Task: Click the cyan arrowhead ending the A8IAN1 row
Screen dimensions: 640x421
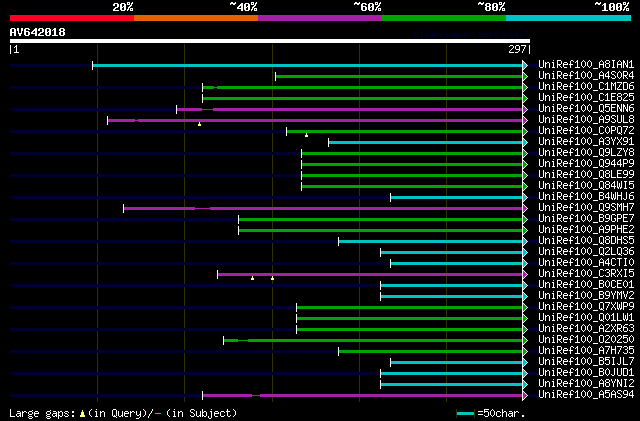Action: 525,65
